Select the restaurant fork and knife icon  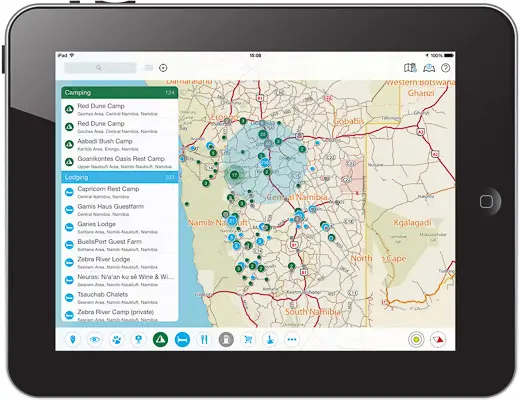click(204, 339)
